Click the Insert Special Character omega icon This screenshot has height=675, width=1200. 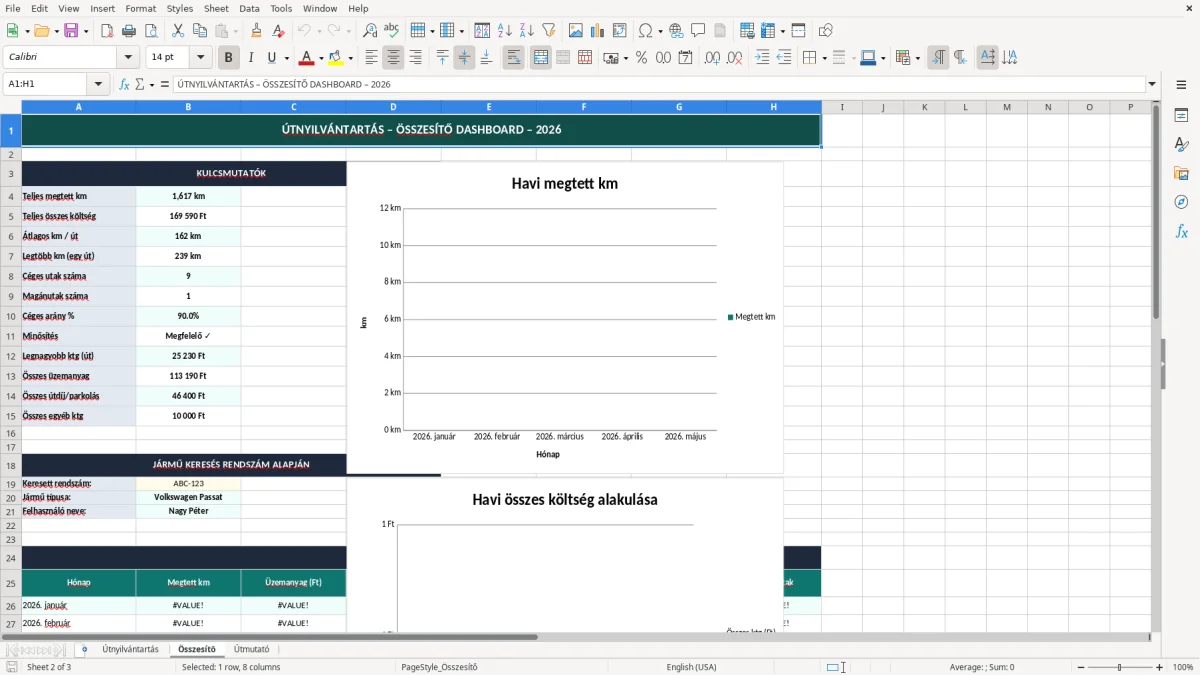645,31
